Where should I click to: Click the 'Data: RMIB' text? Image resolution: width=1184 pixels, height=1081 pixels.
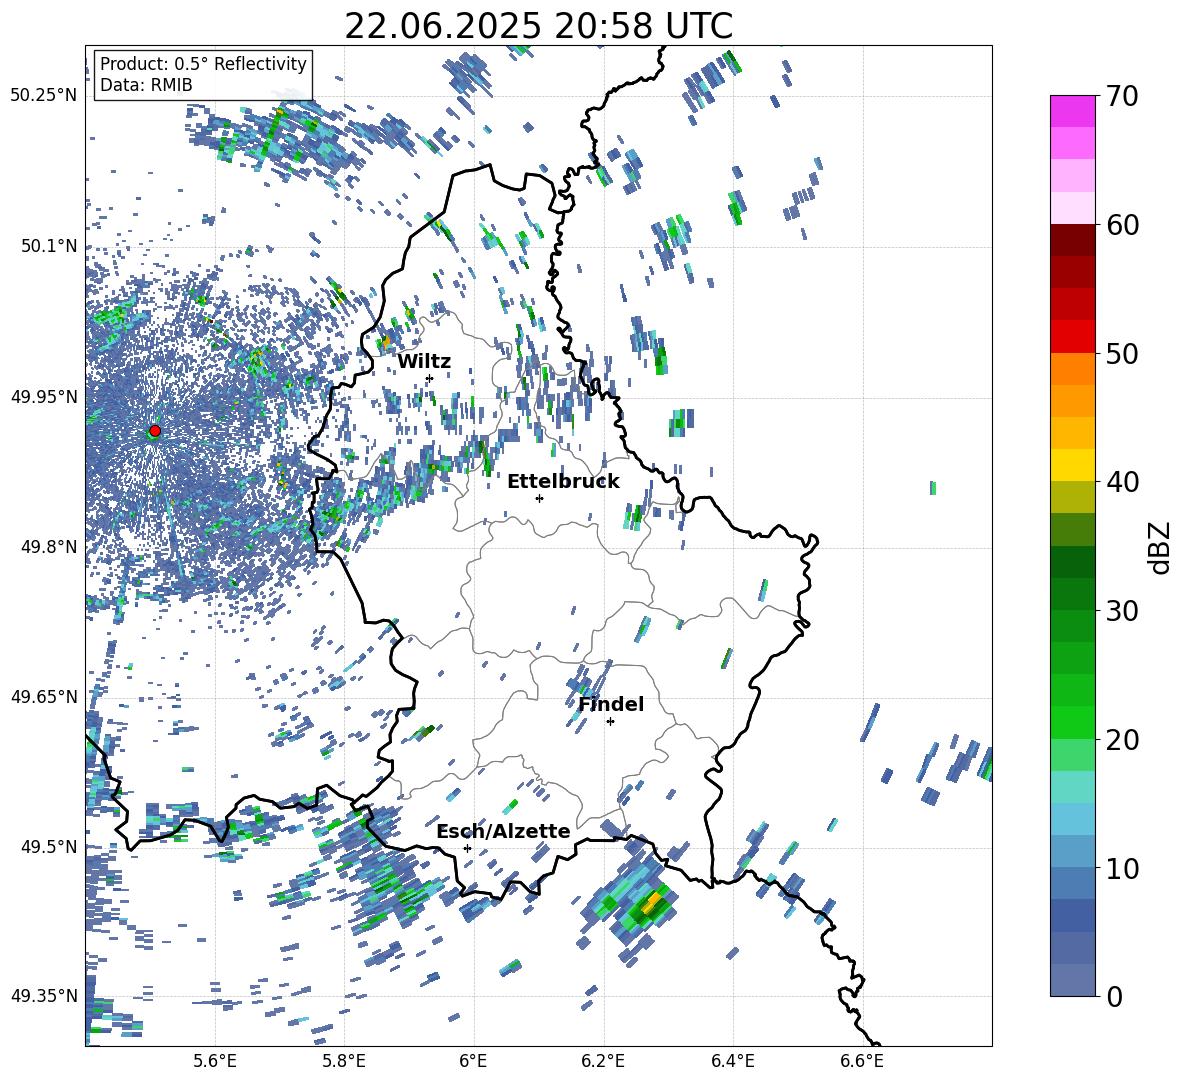[x=146, y=85]
